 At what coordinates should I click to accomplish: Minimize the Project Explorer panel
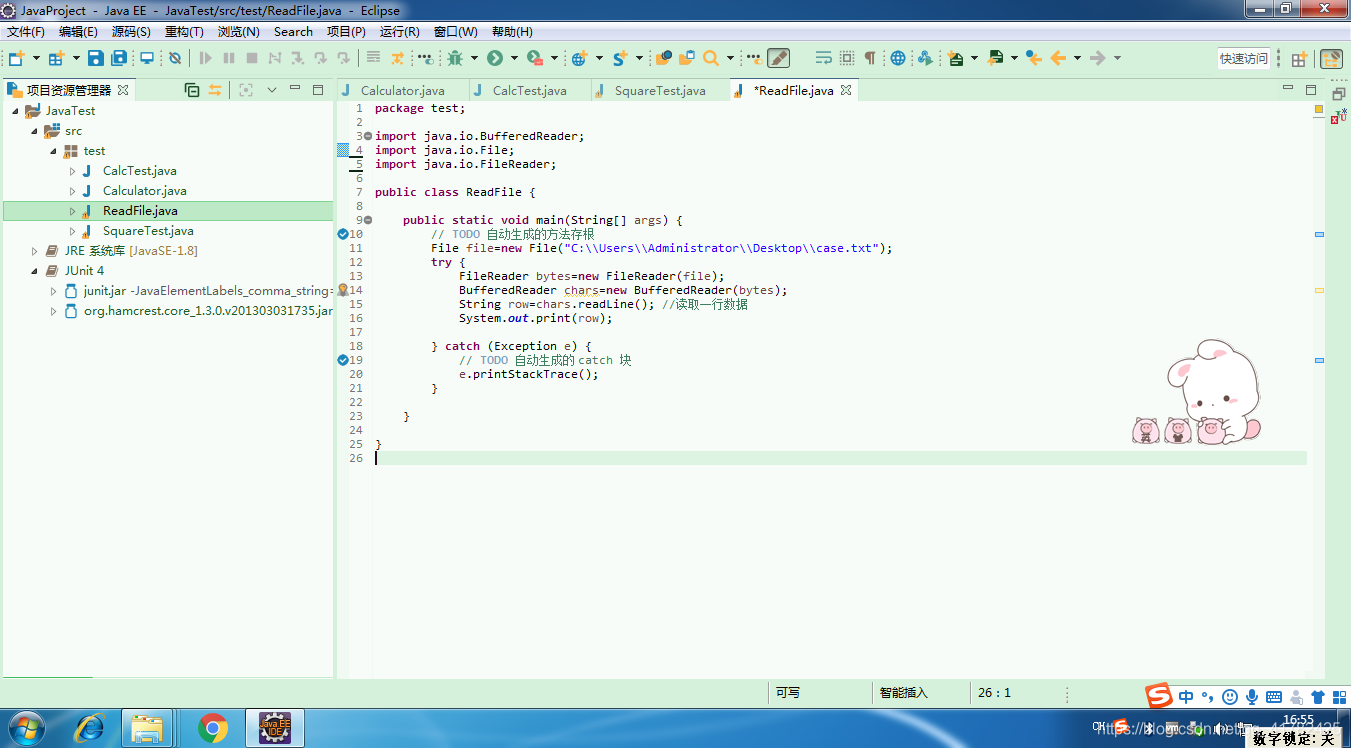pyautogui.click(x=295, y=89)
